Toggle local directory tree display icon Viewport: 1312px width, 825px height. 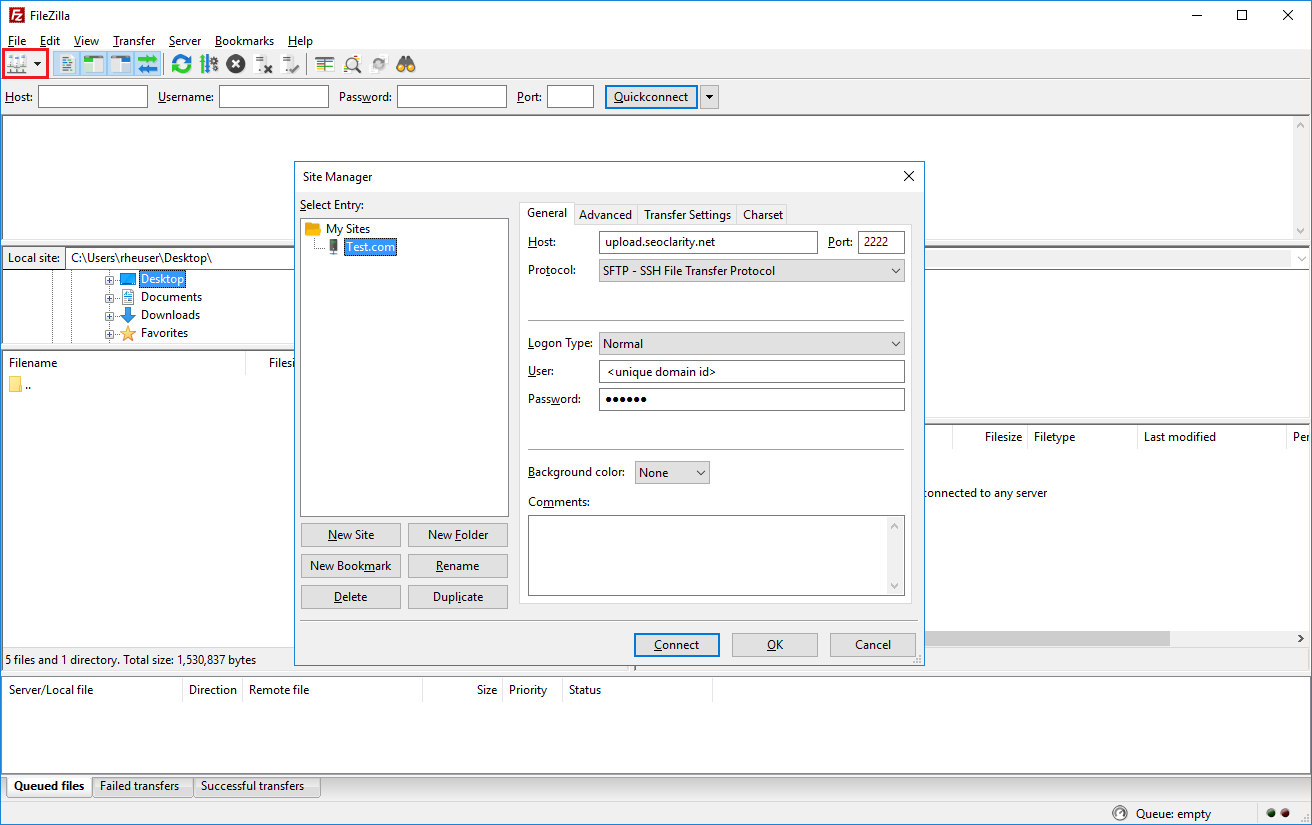click(x=94, y=65)
